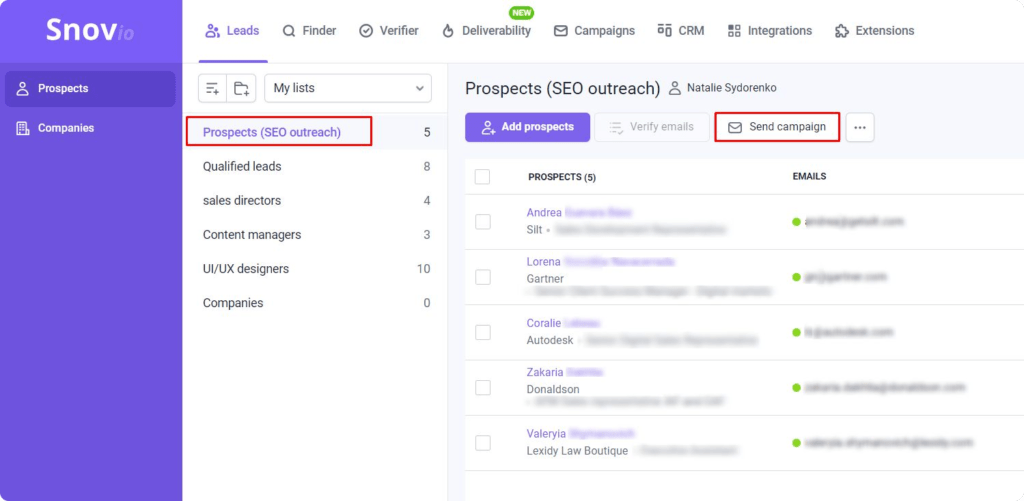The width and height of the screenshot is (1024, 501).
Task: Toggle the select-all prospects checkbox
Action: click(483, 176)
